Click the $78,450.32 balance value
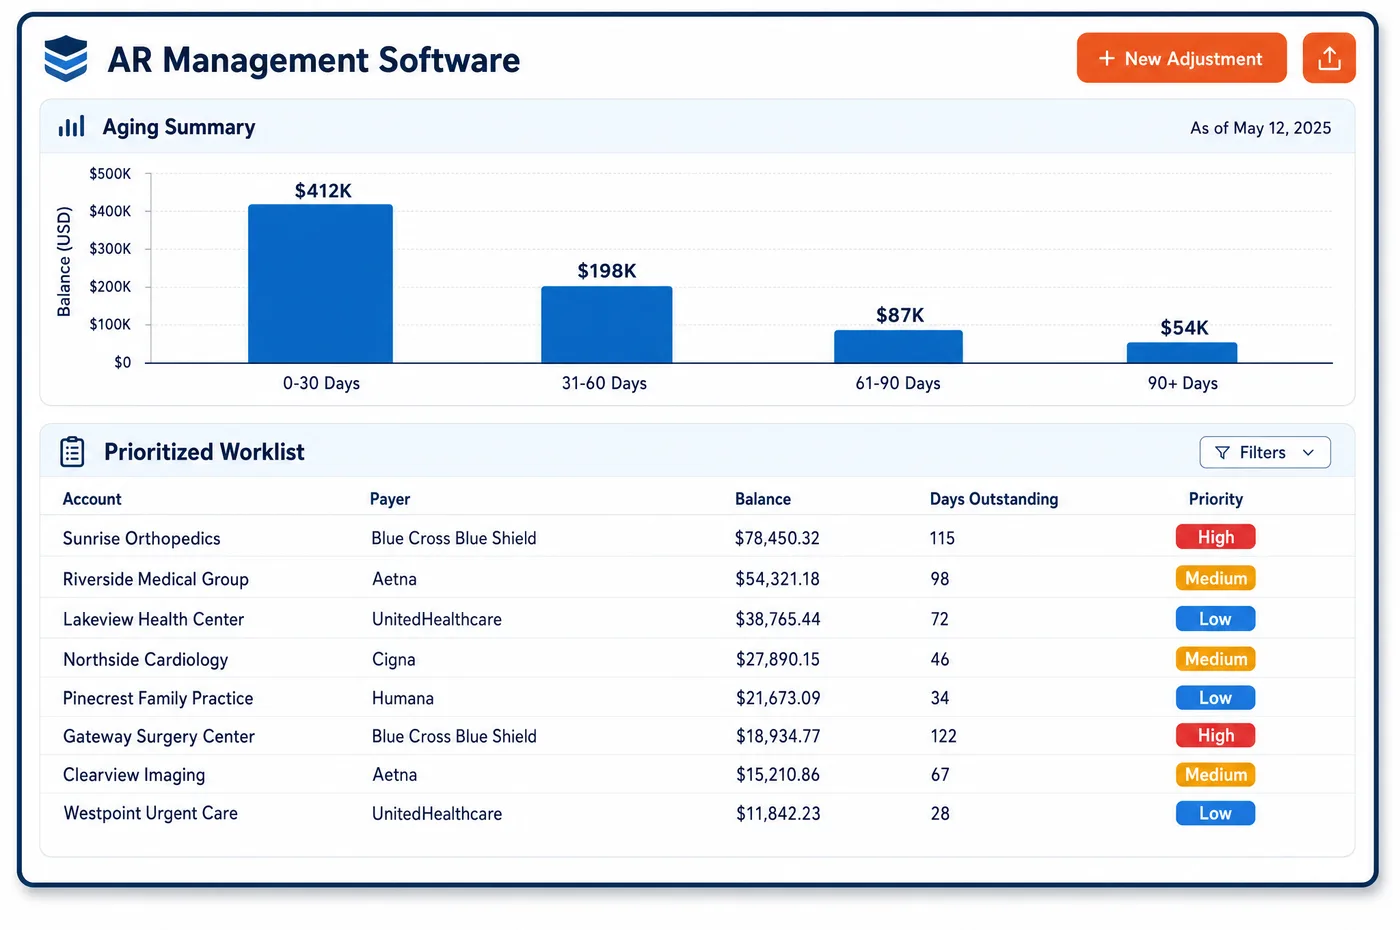 (777, 538)
